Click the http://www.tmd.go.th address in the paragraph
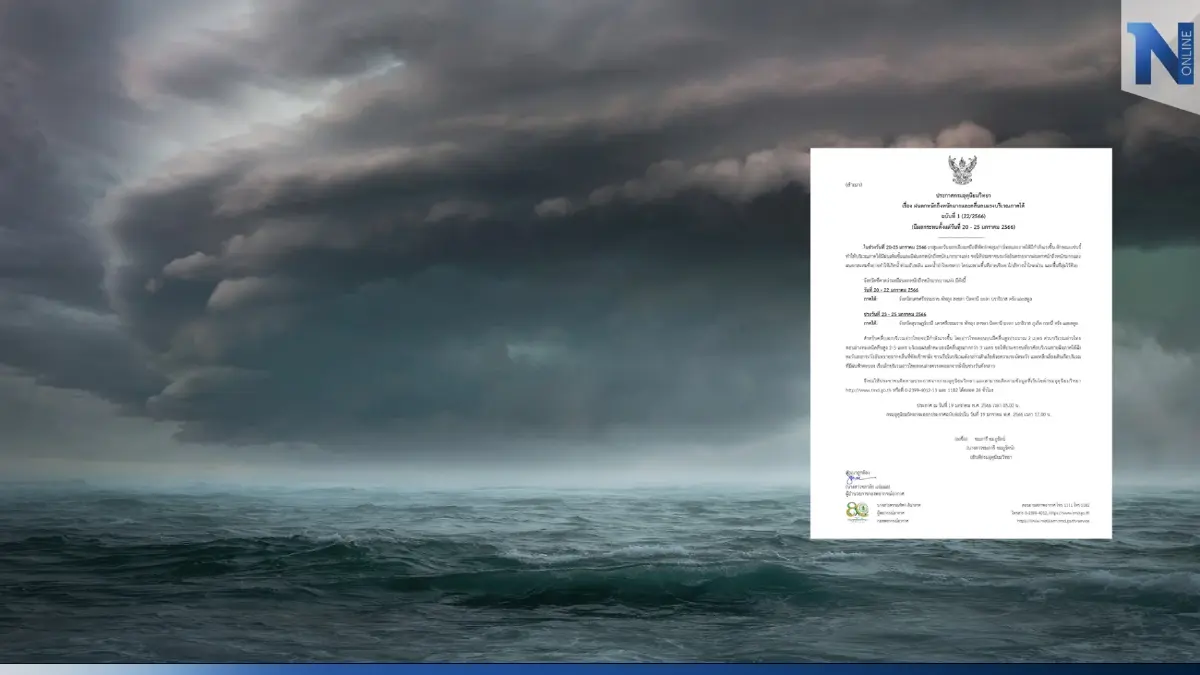1200x675 pixels. (x=868, y=390)
